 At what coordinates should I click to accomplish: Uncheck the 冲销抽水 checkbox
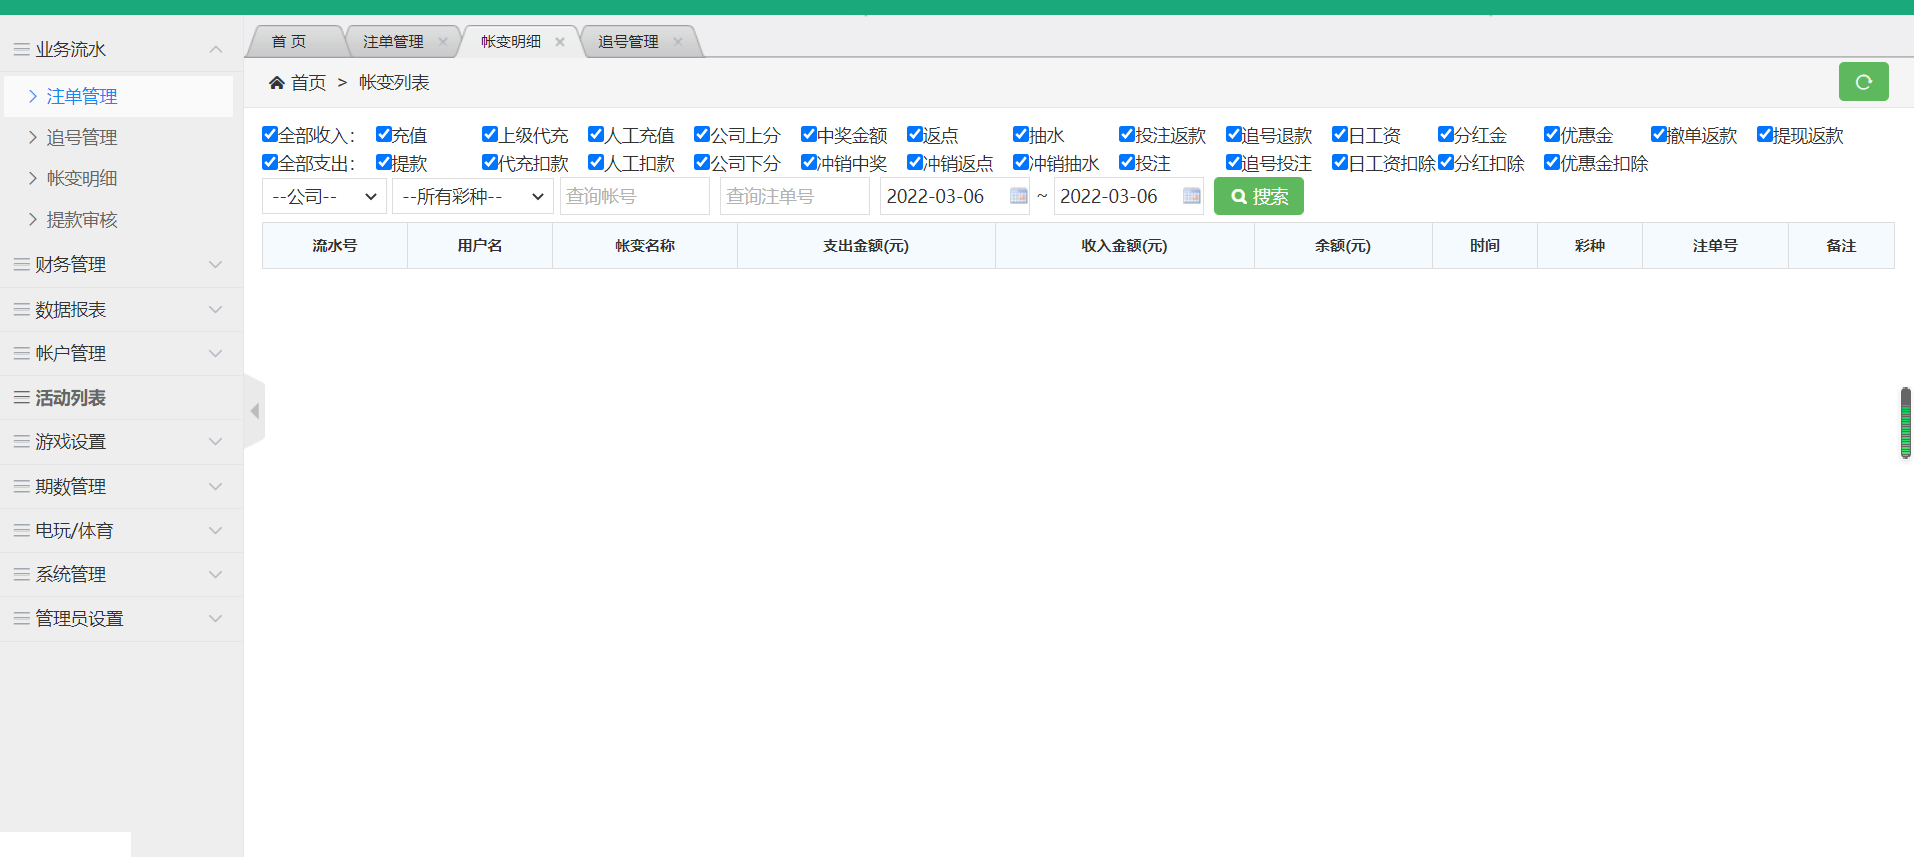(x=1020, y=162)
